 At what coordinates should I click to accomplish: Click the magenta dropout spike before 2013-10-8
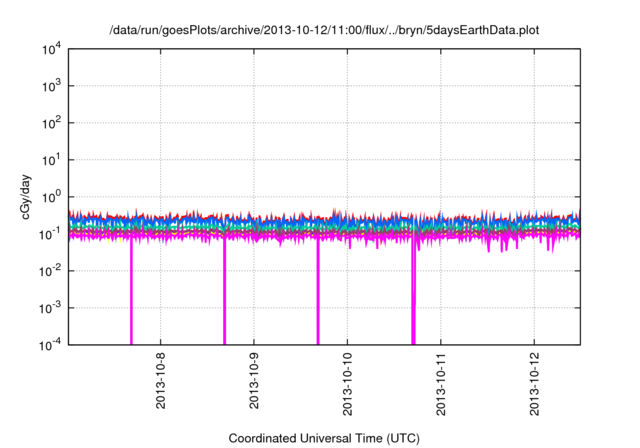click(131, 292)
